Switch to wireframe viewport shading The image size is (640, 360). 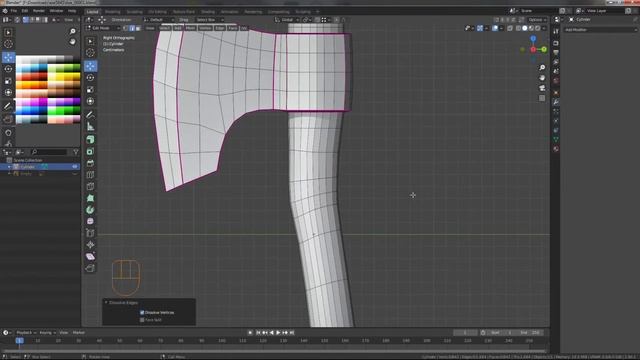pyautogui.click(x=518, y=28)
